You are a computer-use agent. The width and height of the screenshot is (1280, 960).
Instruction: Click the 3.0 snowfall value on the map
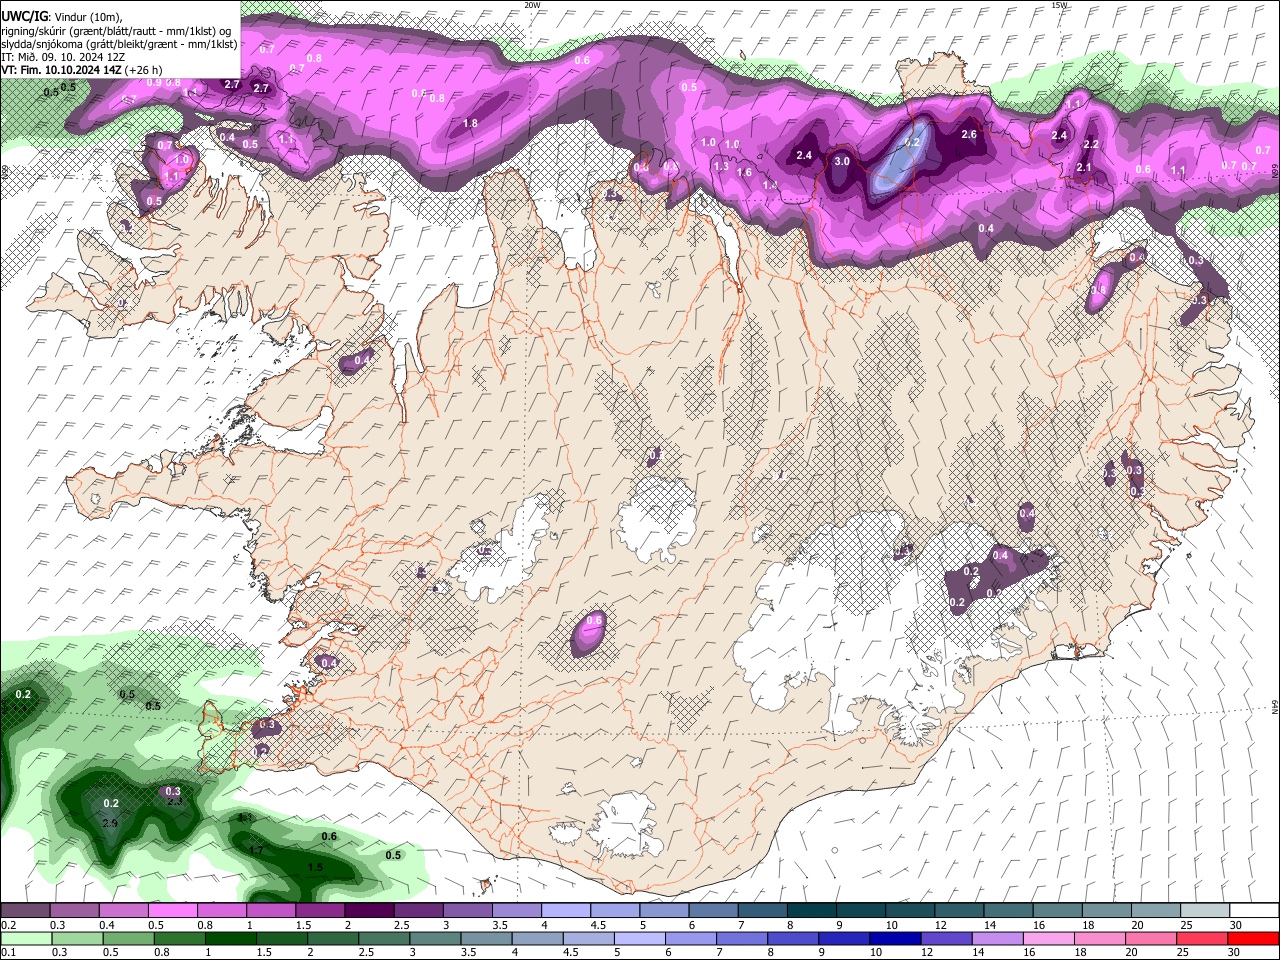pyautogui.click(x=842, y=161)
